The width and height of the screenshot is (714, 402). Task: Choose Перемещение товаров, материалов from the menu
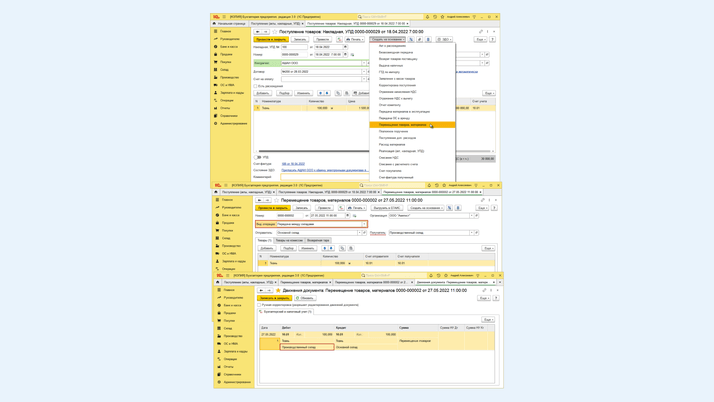point(403,125)
